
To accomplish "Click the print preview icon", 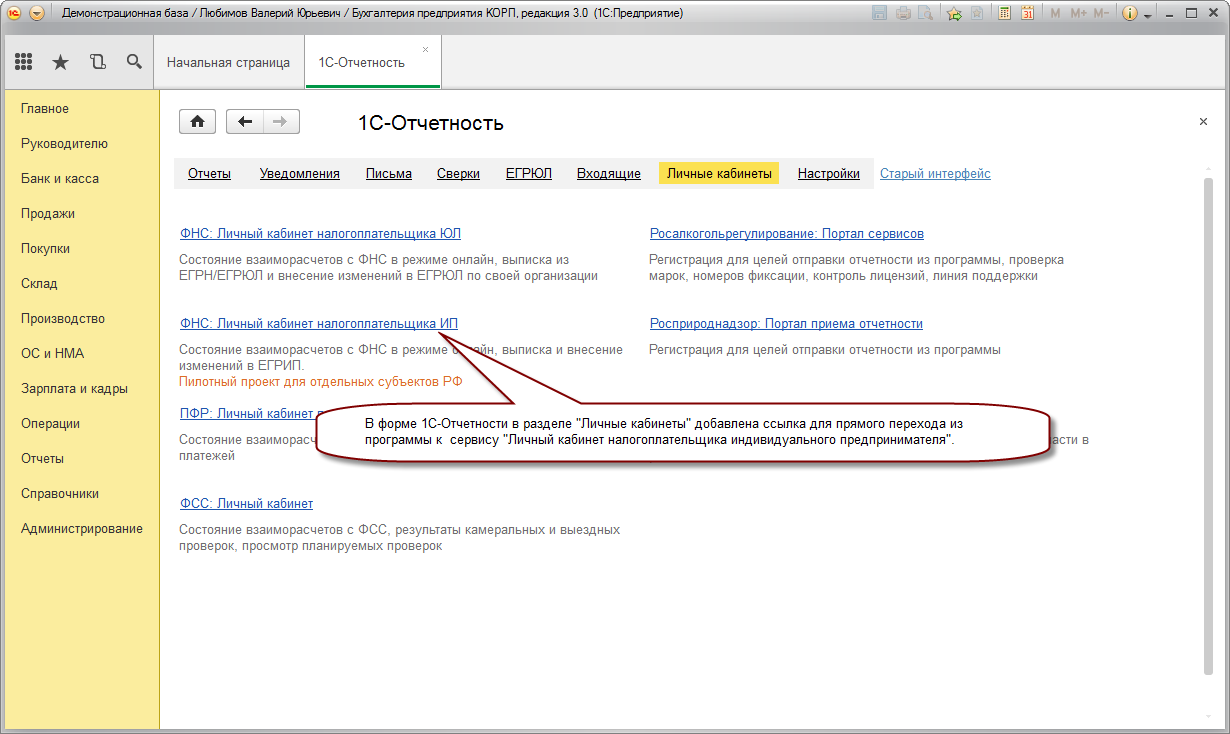I will 925,14.
